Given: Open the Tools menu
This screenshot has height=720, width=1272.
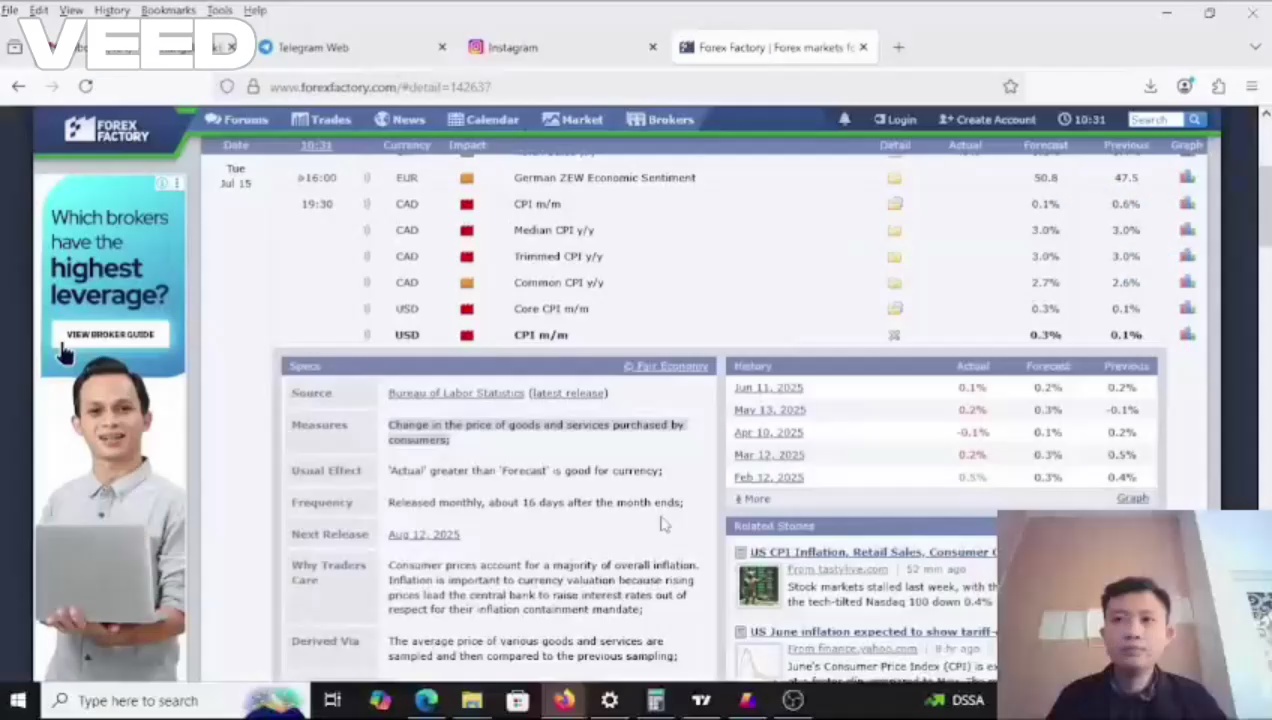Looking at the screenshot, I should point(219,10).
